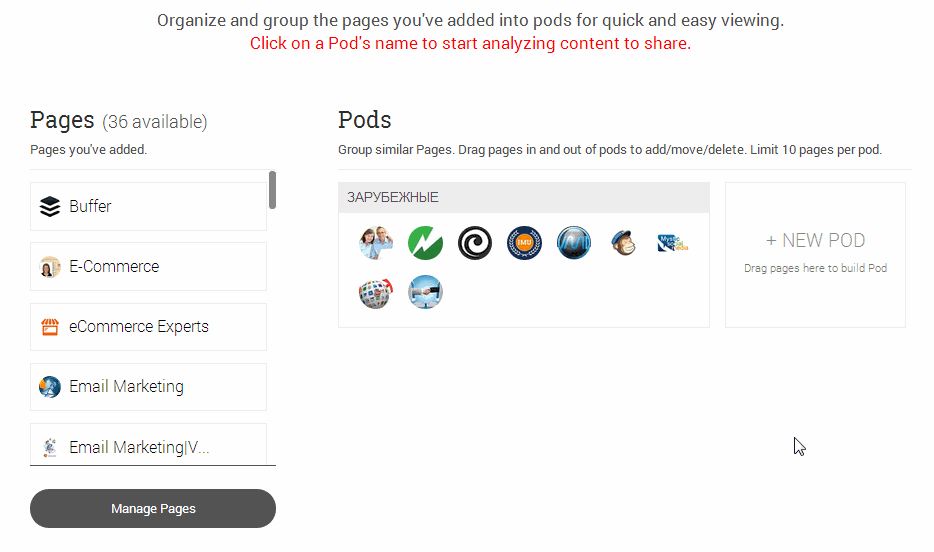Viewport: 934px width, 552px height.
Task: Click the app-covered globe page icon
Action: click(376, 292)
